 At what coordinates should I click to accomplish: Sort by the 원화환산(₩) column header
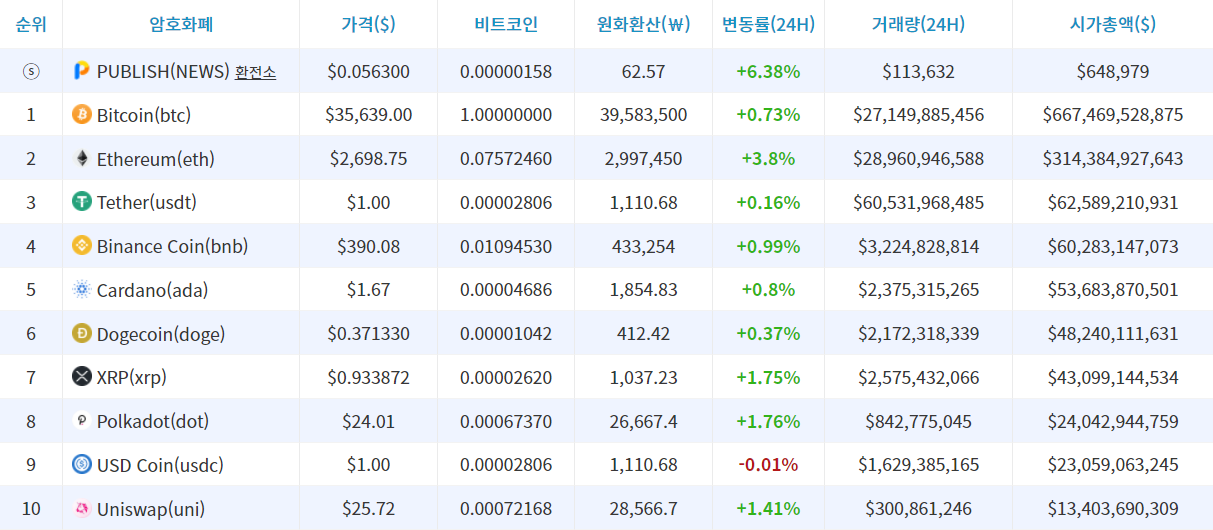click(644, 24)
